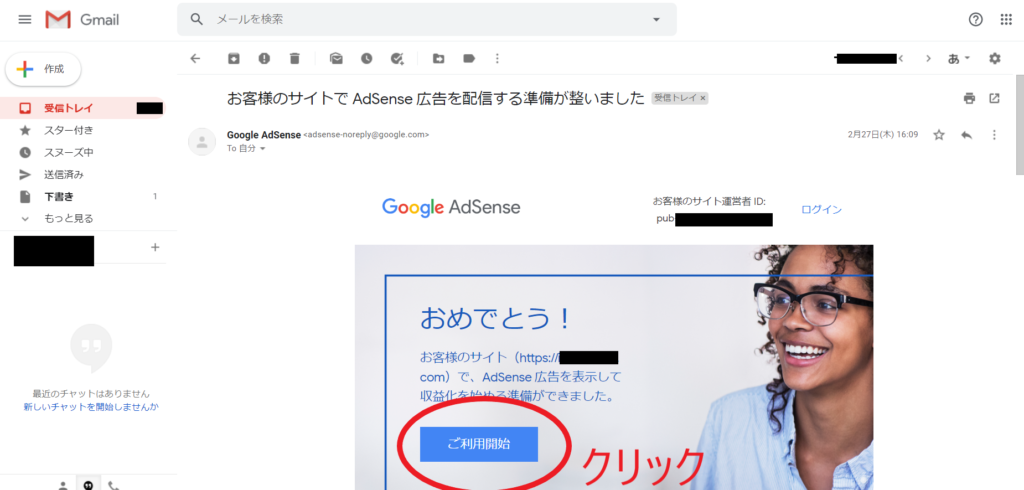Open search options dropdown arrow
The width and height of the screenshot is (1024, 490).
(x=656, y=20)
